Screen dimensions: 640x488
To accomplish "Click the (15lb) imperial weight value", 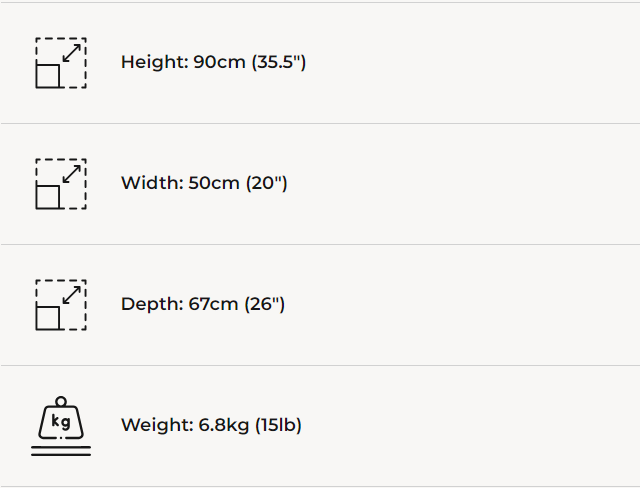I will (278, 425).
